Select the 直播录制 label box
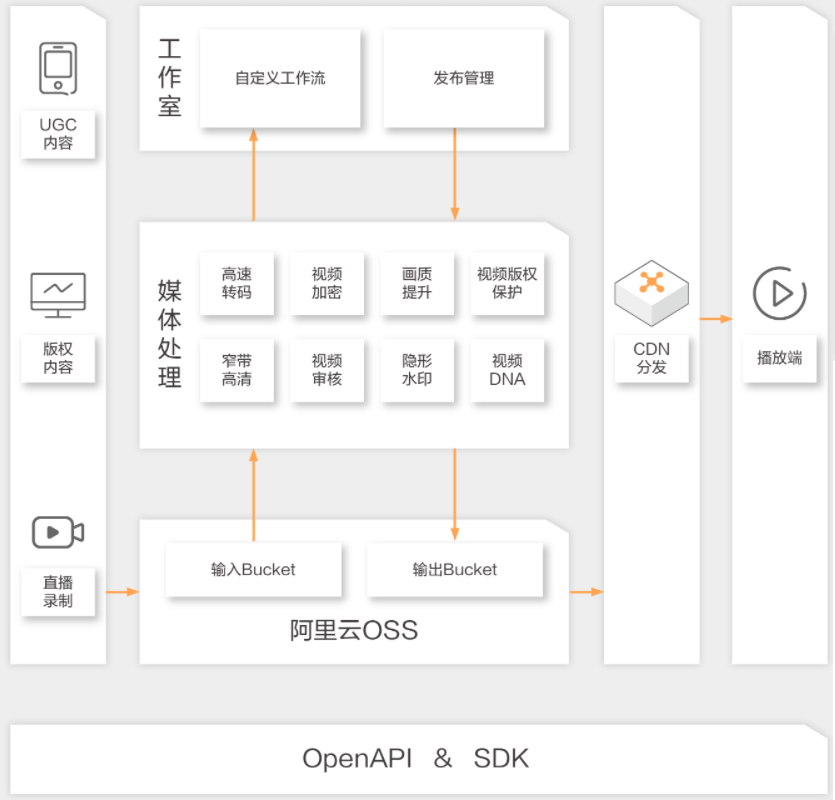This screenshot has width=835, height=800. [58, 592]
